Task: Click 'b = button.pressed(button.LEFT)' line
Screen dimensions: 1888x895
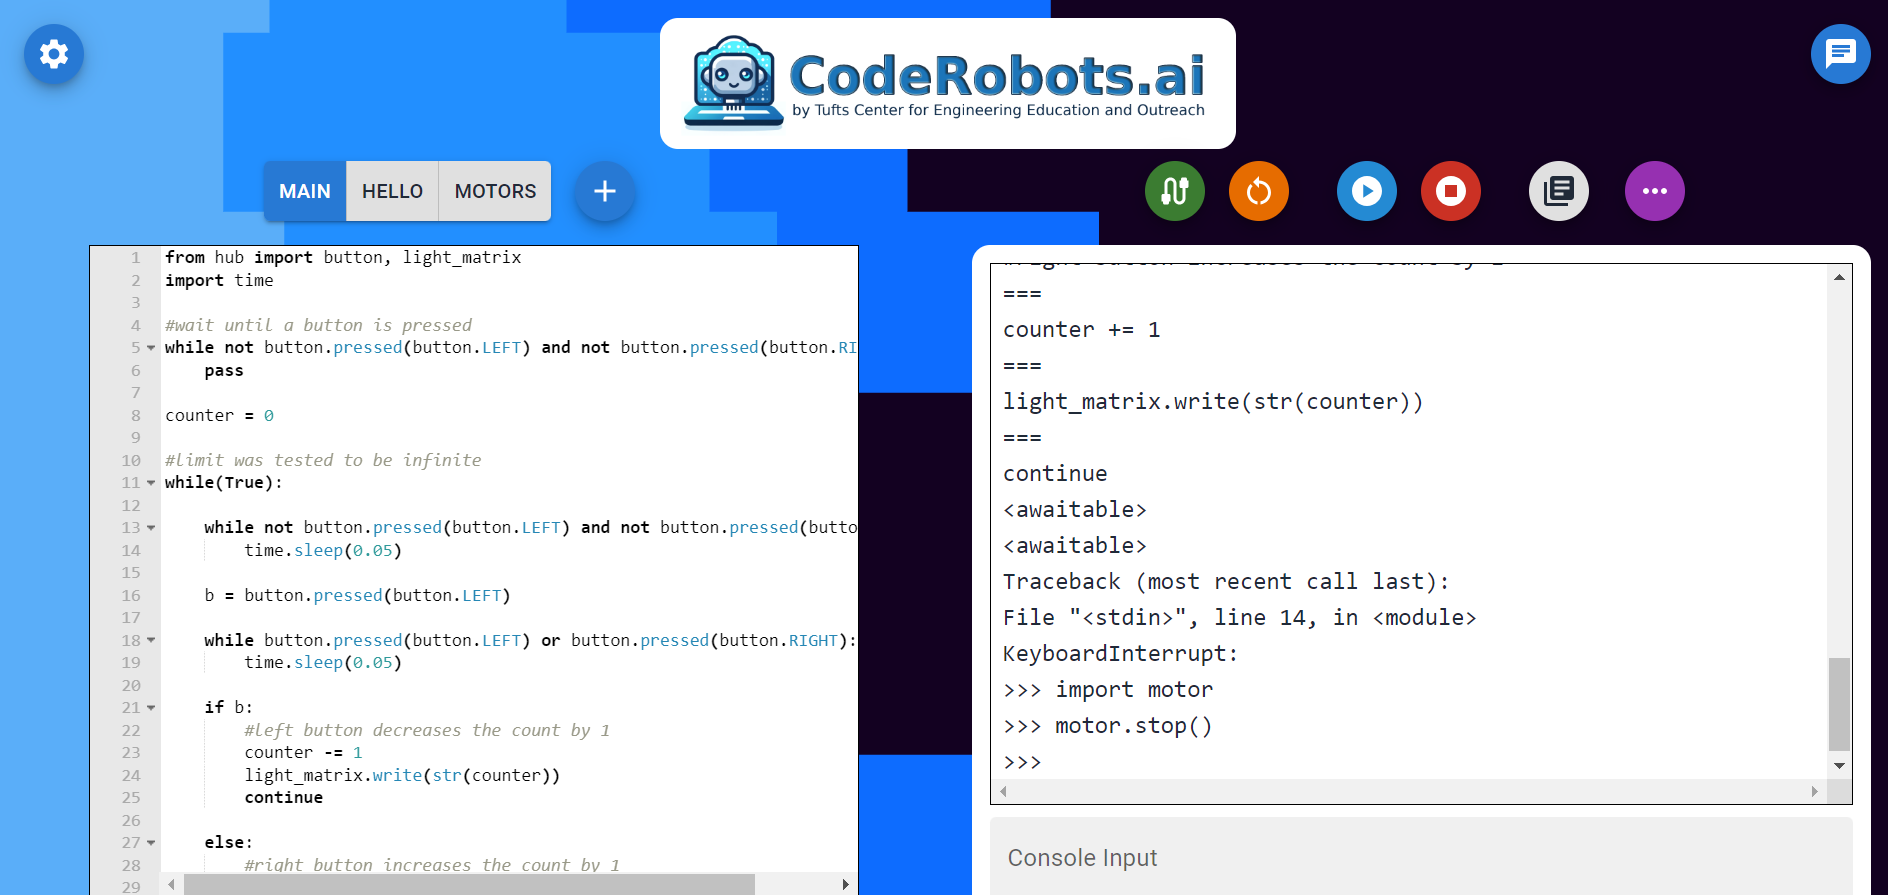Action: (357, 596)
